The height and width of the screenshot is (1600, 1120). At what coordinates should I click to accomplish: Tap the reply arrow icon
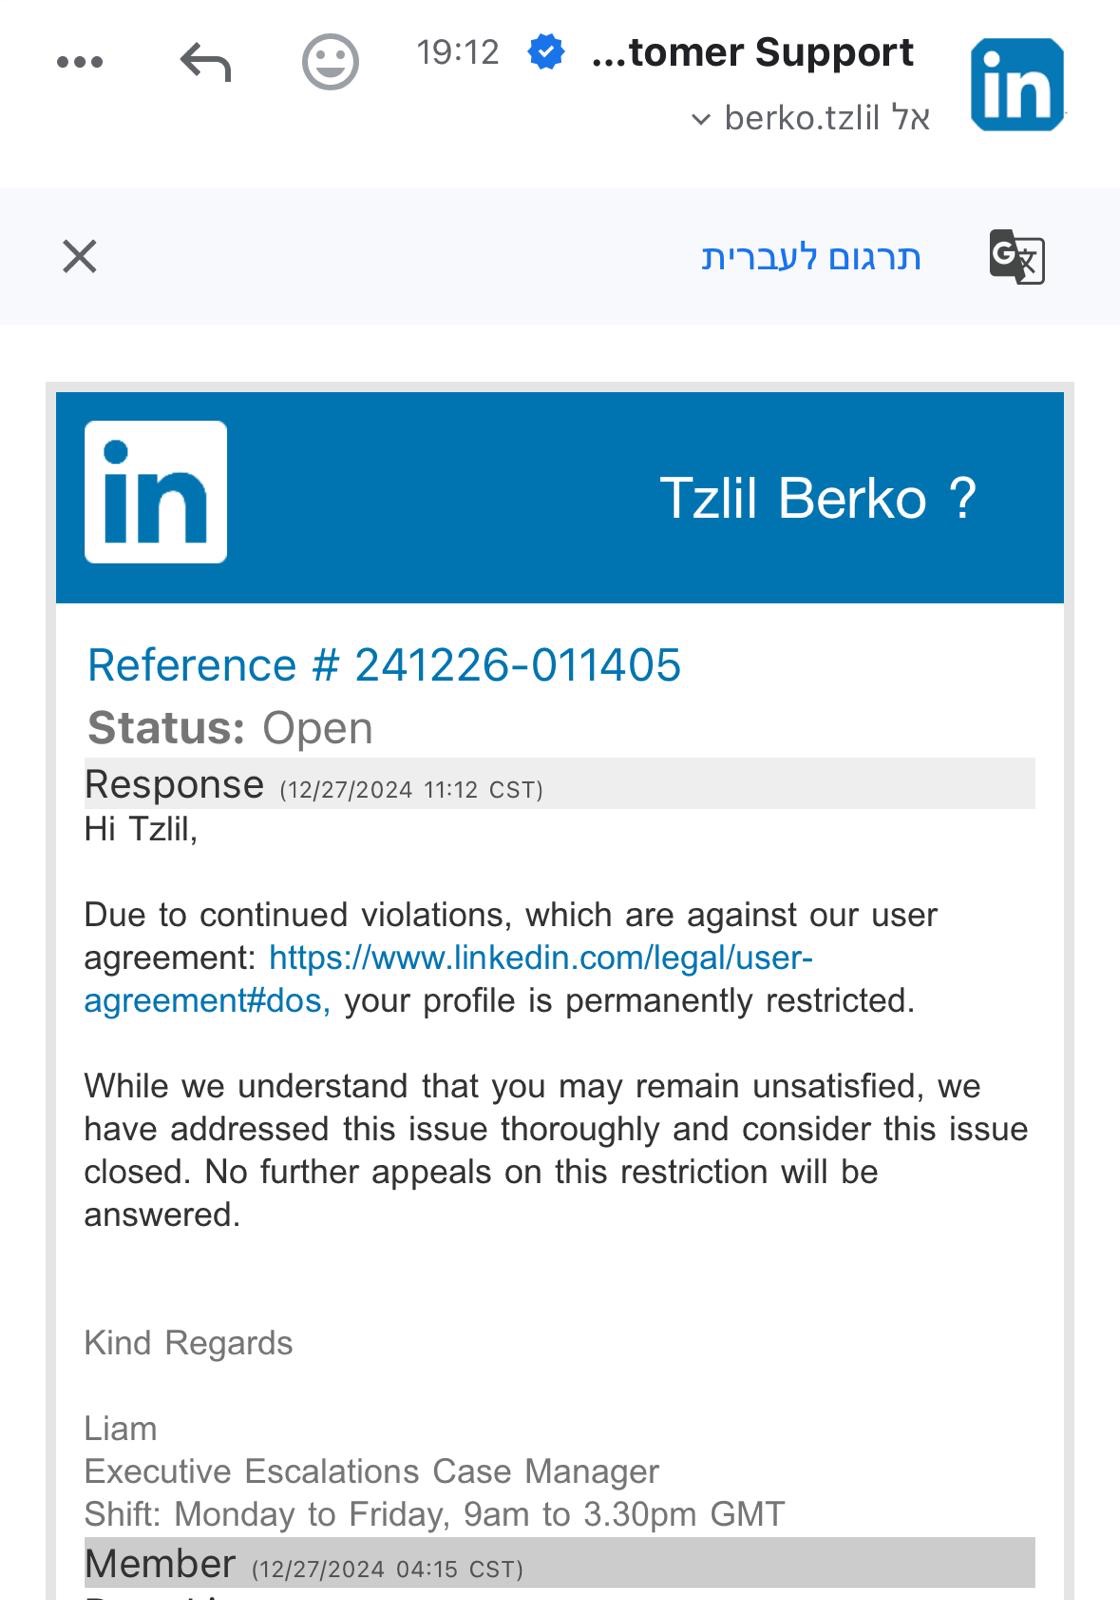coord(206,62)
